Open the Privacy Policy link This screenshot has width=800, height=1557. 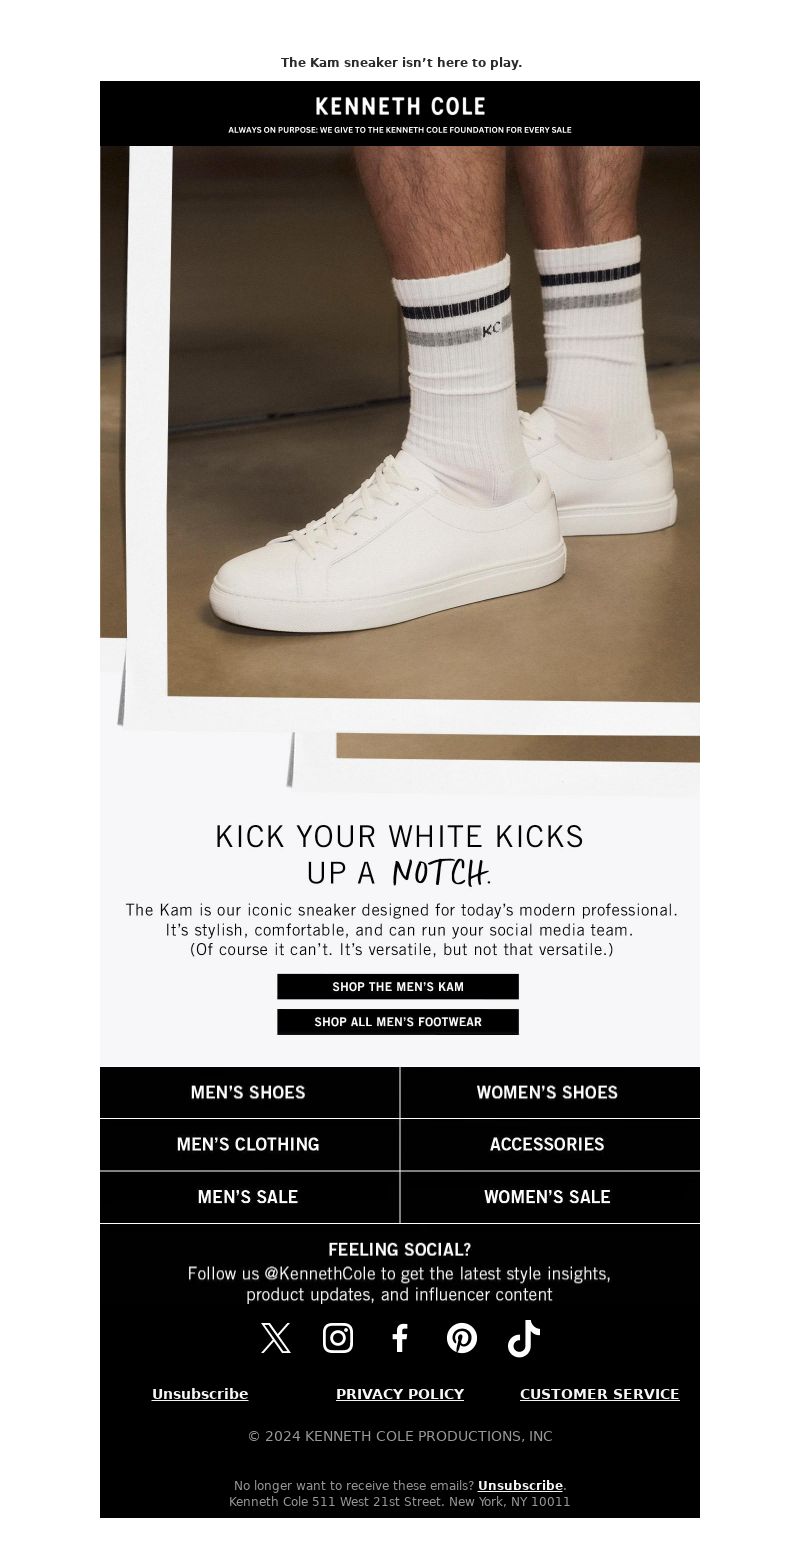tap(400, 1394)
